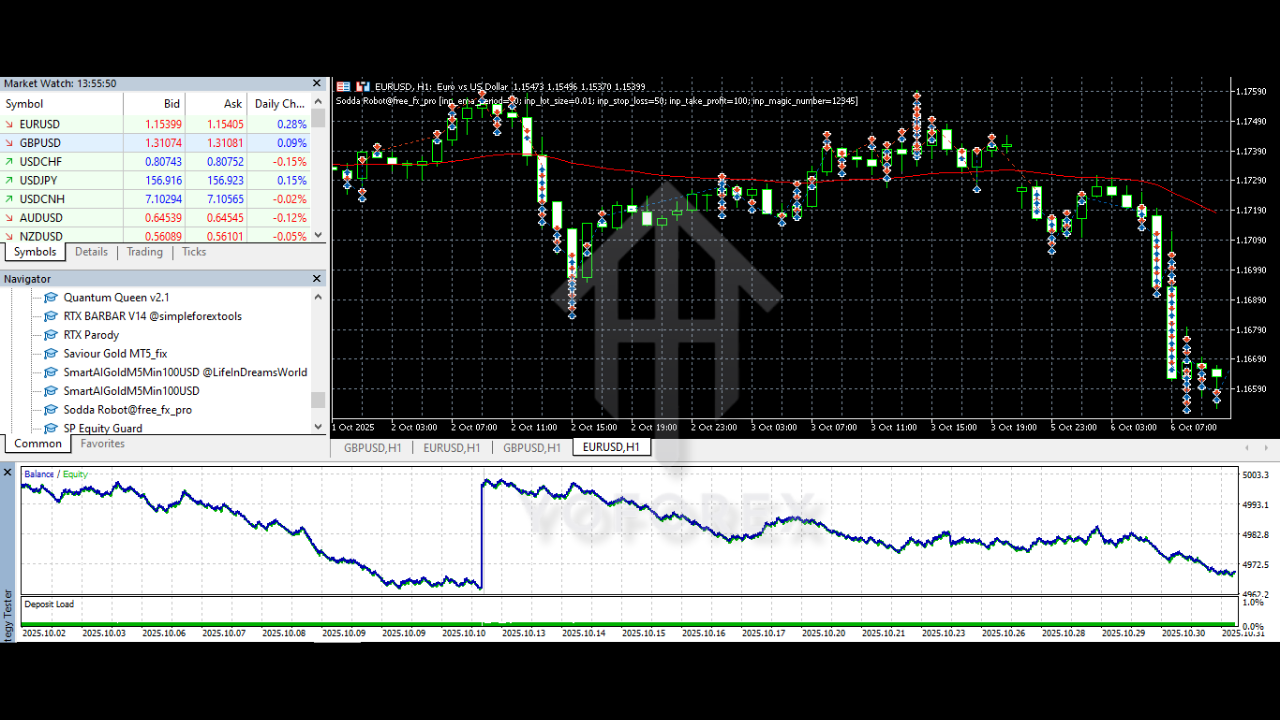The height and width of the screenshot is (720, 1280).
Task: Click the red down-arrow icon beside EURUSD
Action: point(10,124)
